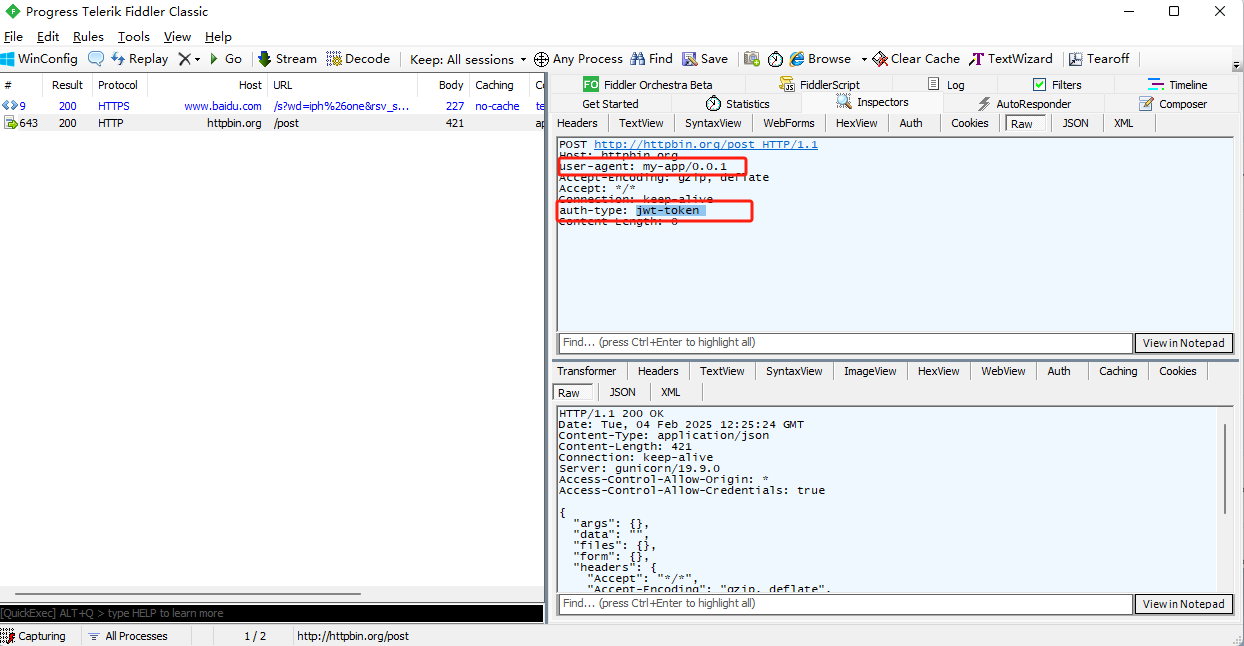Click View in Notepad for request
Screen dimensions: 1244x646
tap(1183, 343)
